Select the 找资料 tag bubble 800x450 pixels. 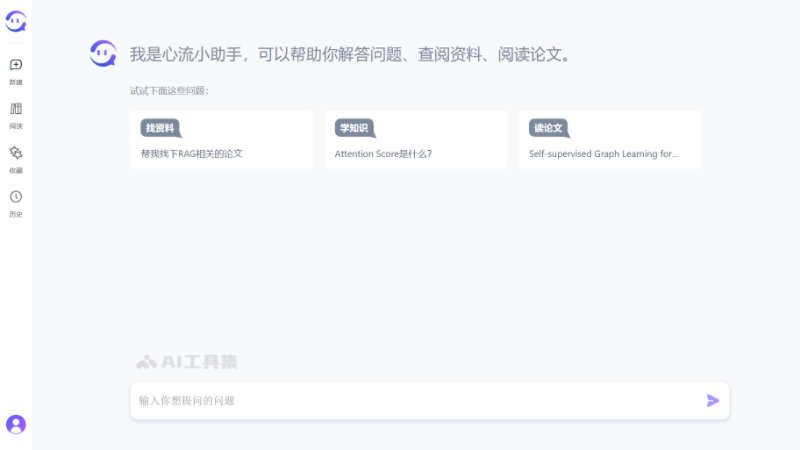pyautogui.click(x=160, y=128)
